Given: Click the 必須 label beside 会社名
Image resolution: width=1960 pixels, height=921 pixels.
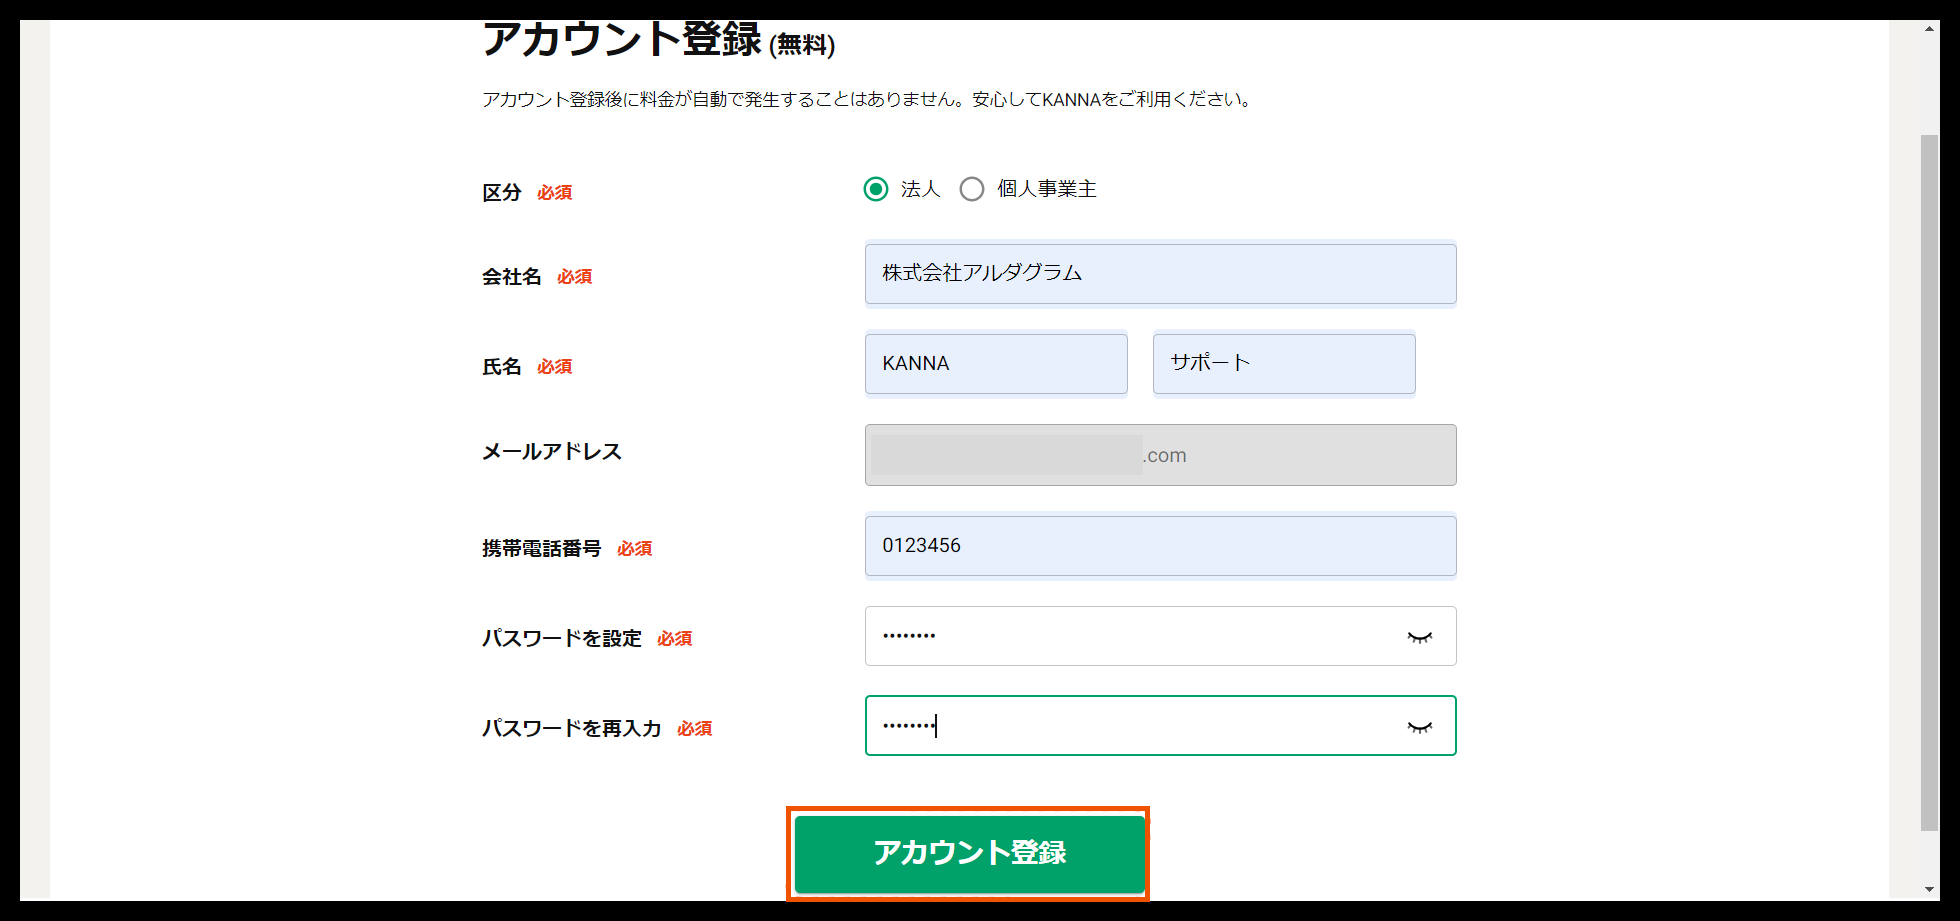Looking at the screenshot, I should point(575,277).
